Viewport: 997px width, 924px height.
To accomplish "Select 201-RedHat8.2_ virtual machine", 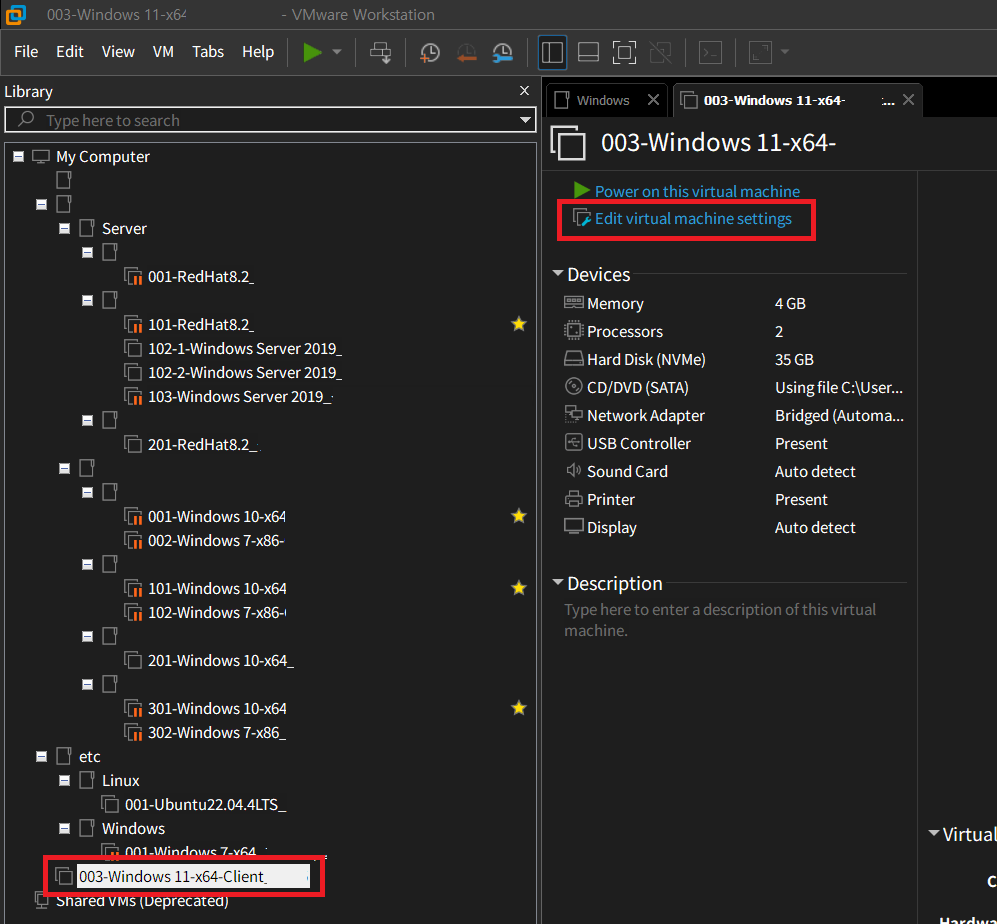I will [x=203, y=444].
